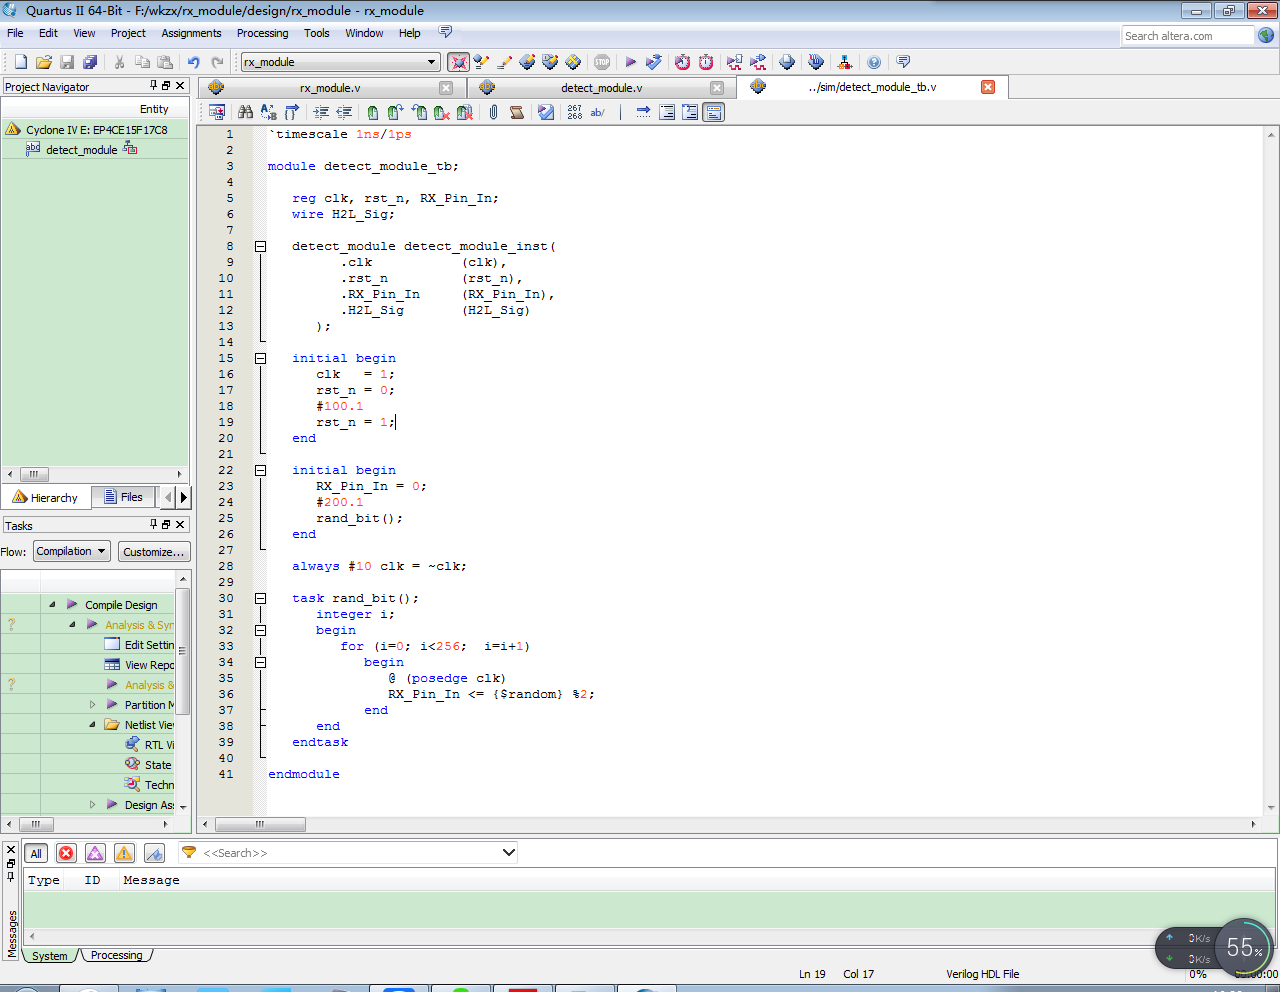Select the Find and Replace icon

[x=267, y=112]
